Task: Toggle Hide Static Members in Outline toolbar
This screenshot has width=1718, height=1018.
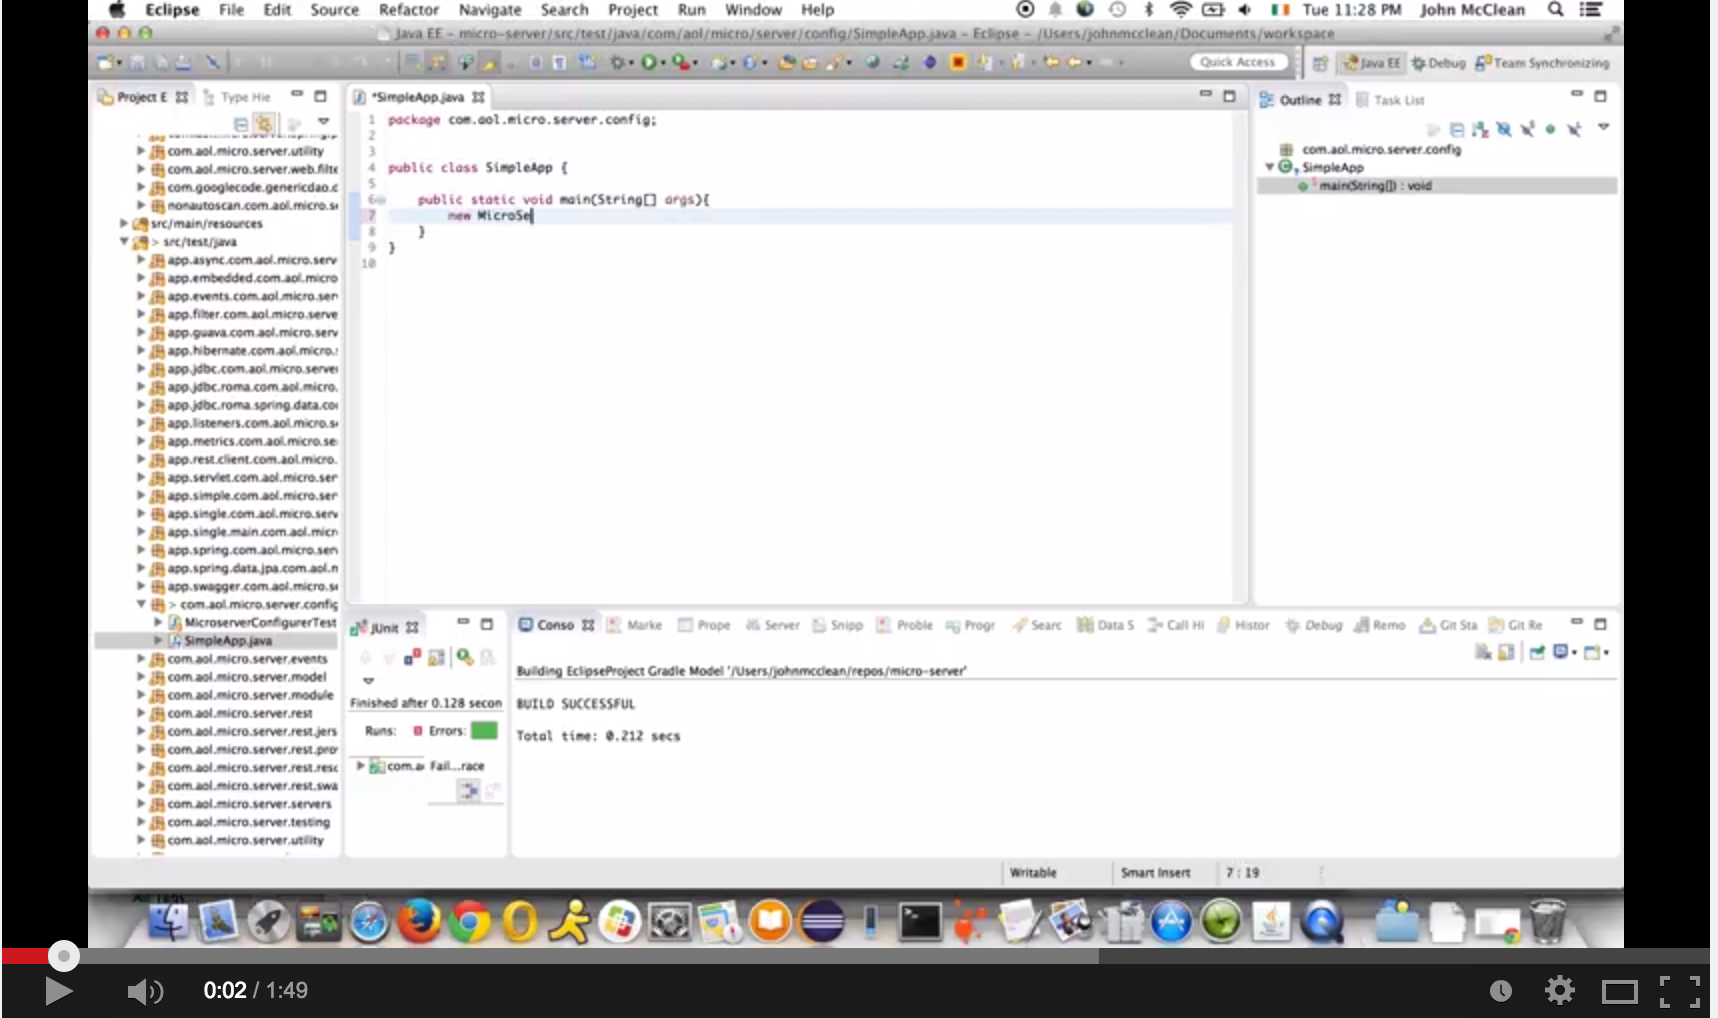Action: [1527, 129]
